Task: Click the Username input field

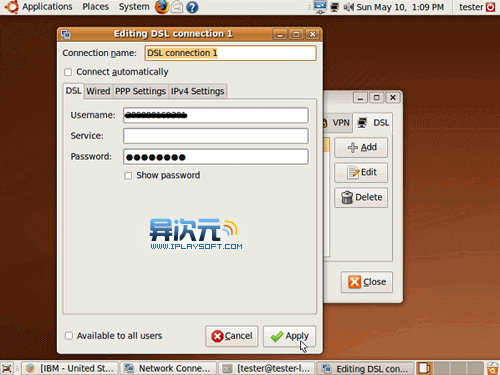Action: click(216, 115)
